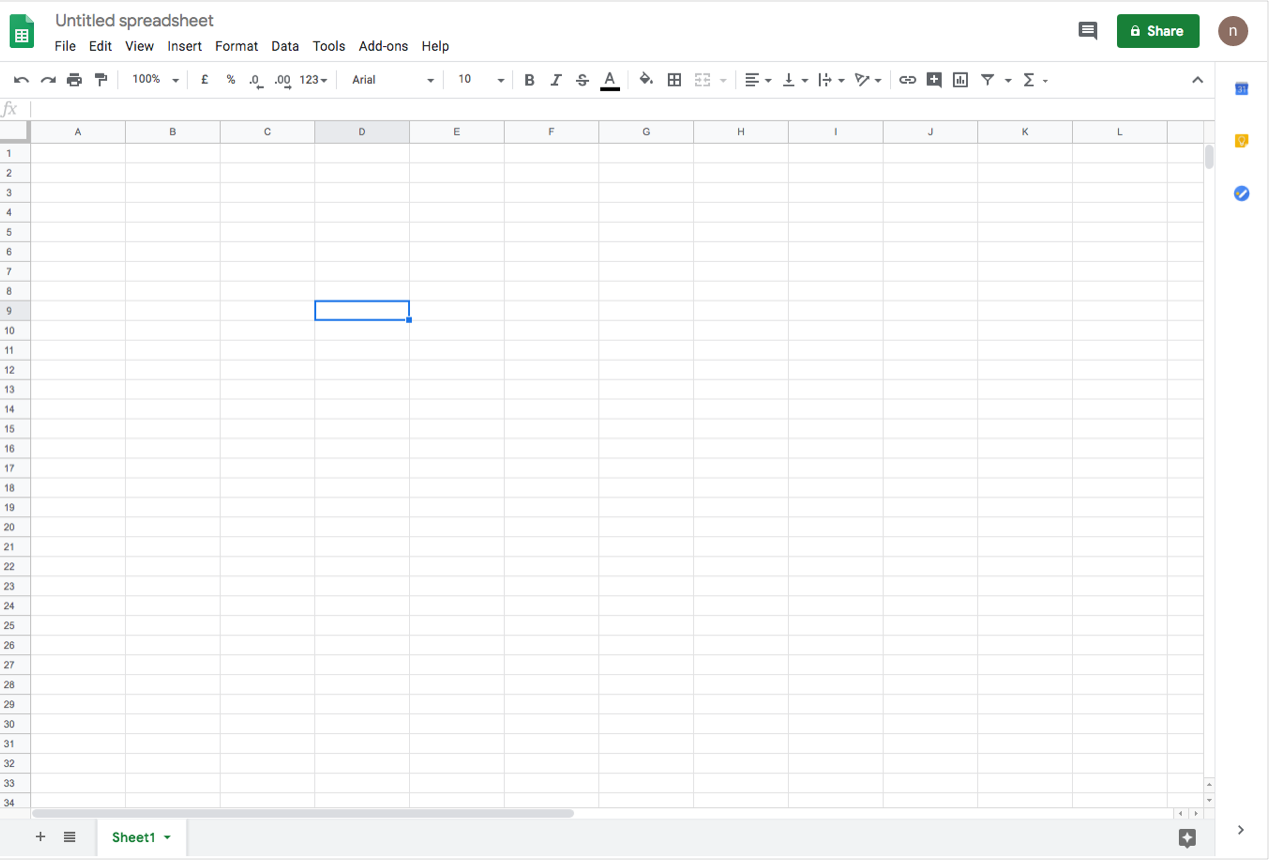Click the insert chart icon
This screenshot has width=1269, height=860.
[x=960, y=80]
